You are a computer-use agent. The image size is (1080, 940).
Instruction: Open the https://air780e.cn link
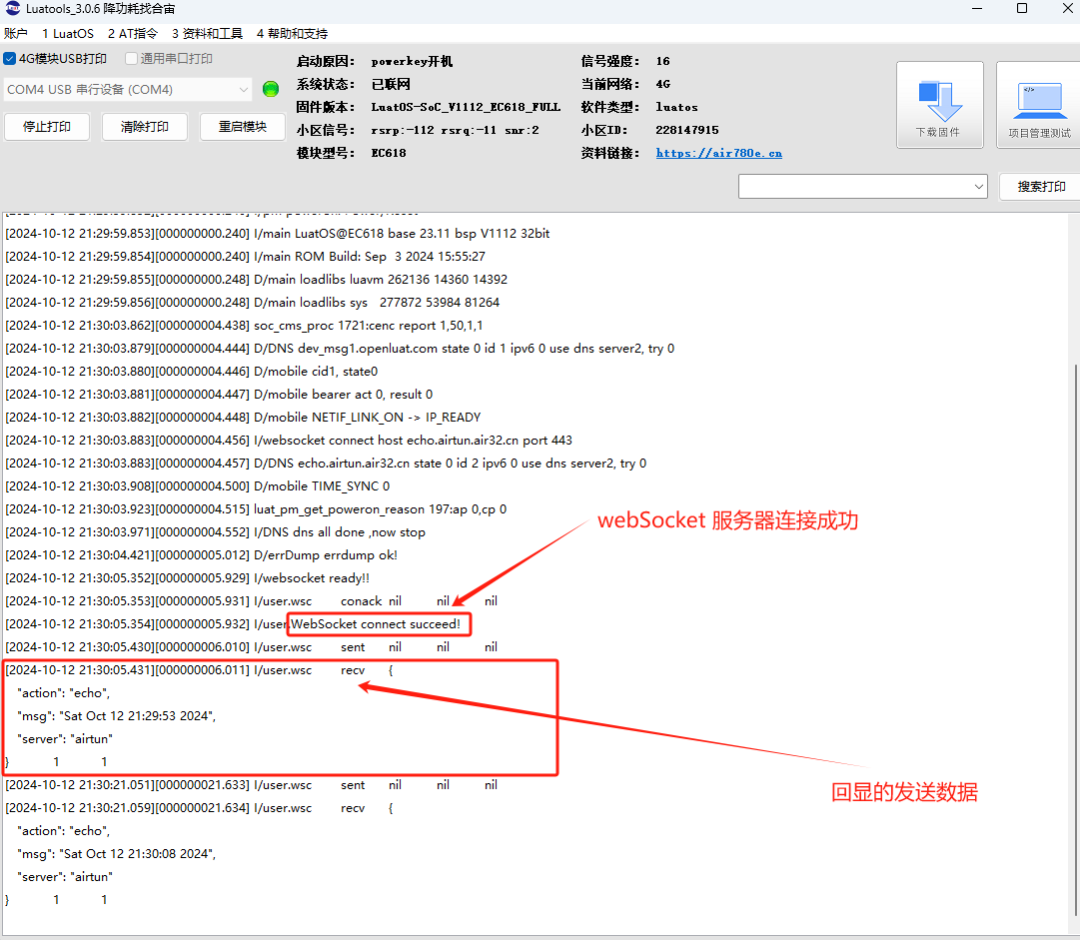[x=718, y=153]
